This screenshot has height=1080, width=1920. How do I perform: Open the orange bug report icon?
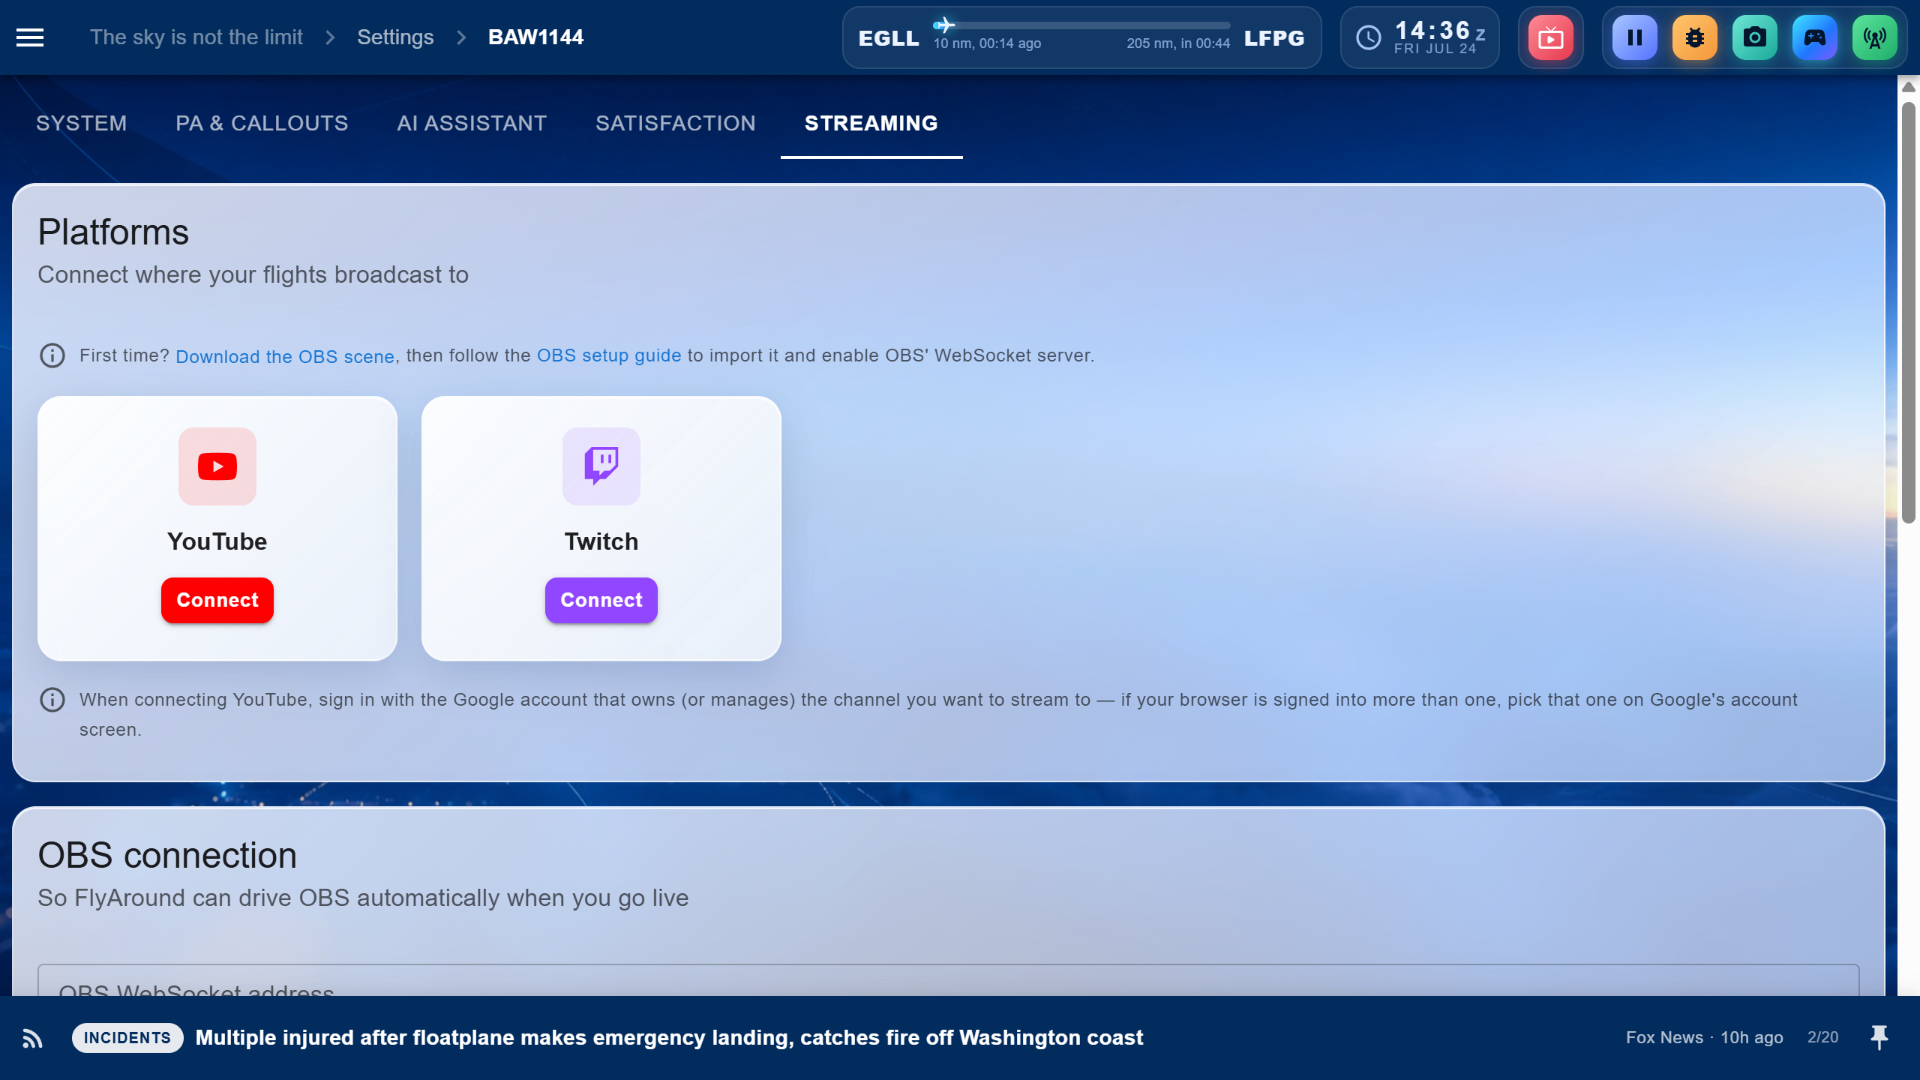[x=1695, y=38]
